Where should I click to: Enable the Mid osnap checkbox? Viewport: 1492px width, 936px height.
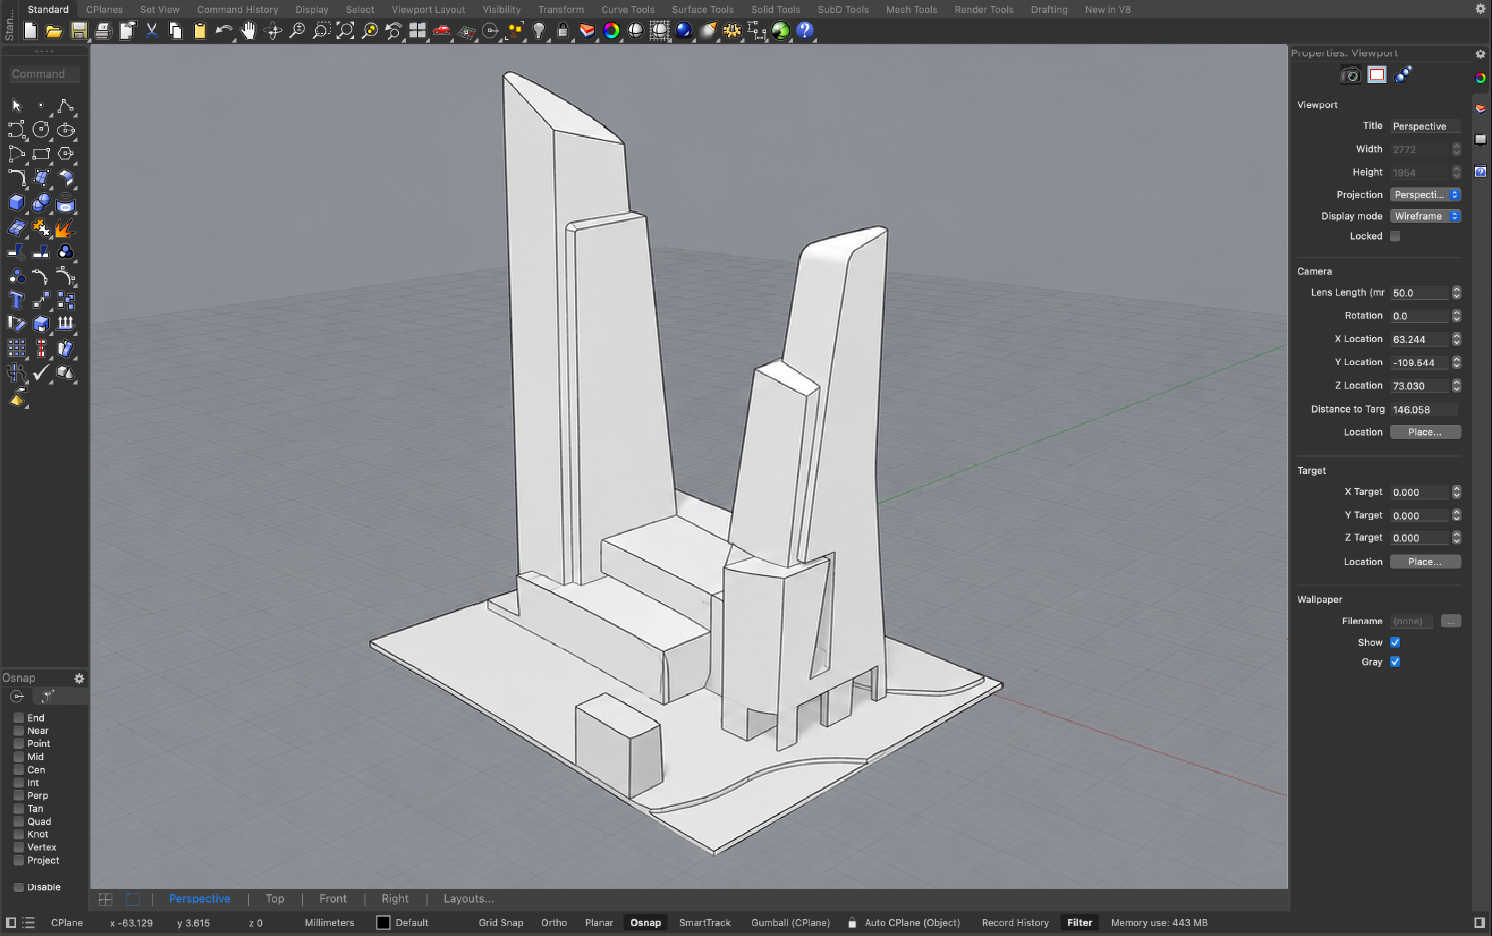[x=18, y=757]
